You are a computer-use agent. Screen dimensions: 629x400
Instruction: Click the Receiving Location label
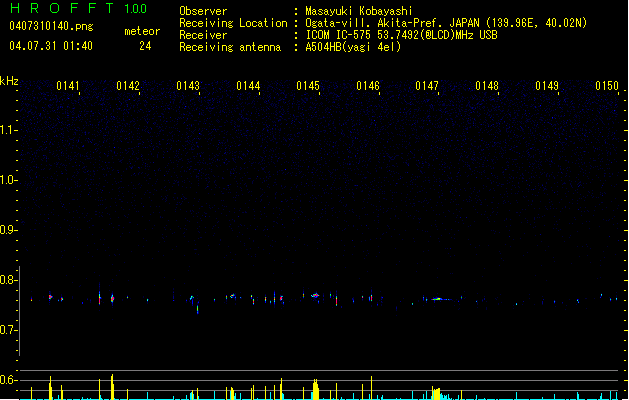[x=233, y=23]
